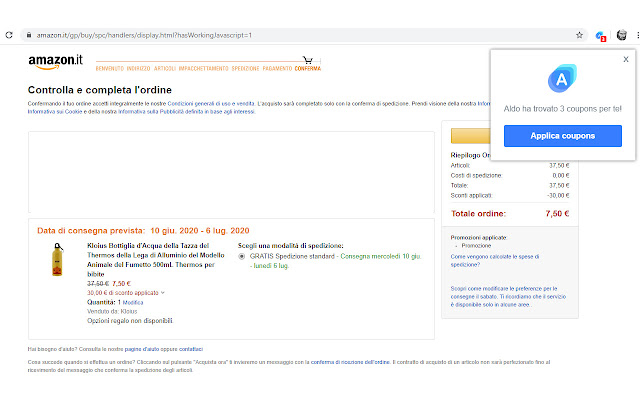This screenshot has height=400, width=640.
Task: Click the amazon.it logo
Action: tap(55, 62)
